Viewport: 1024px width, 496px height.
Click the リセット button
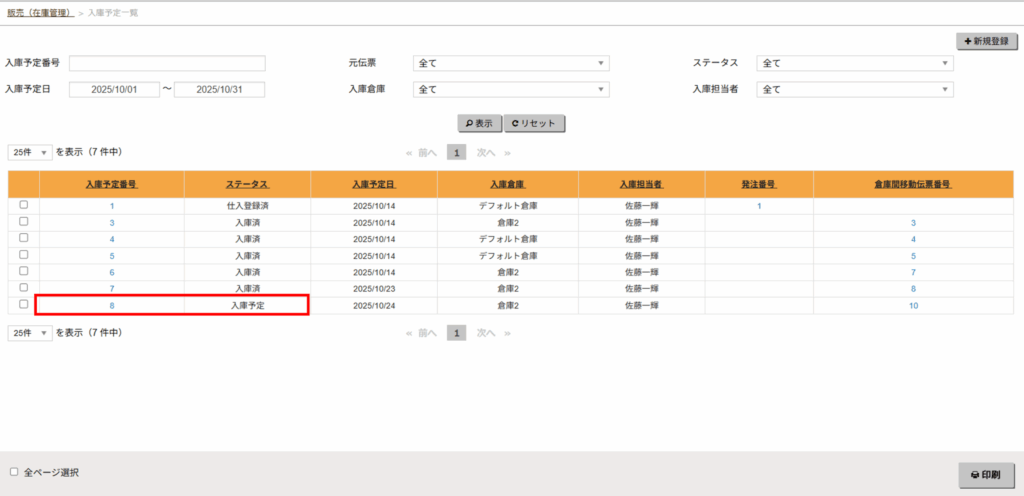(x=535, y=124)
